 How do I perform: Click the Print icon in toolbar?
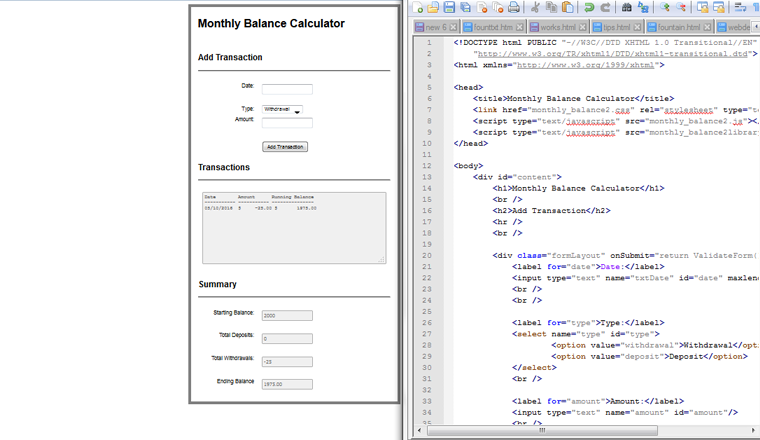[513, 8]
